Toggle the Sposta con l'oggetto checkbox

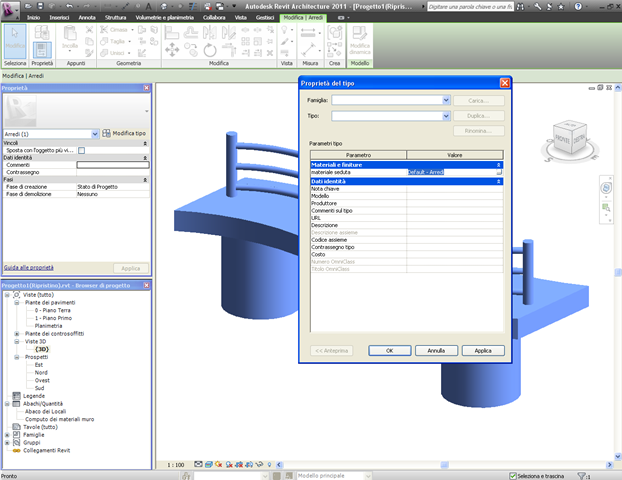82,150
